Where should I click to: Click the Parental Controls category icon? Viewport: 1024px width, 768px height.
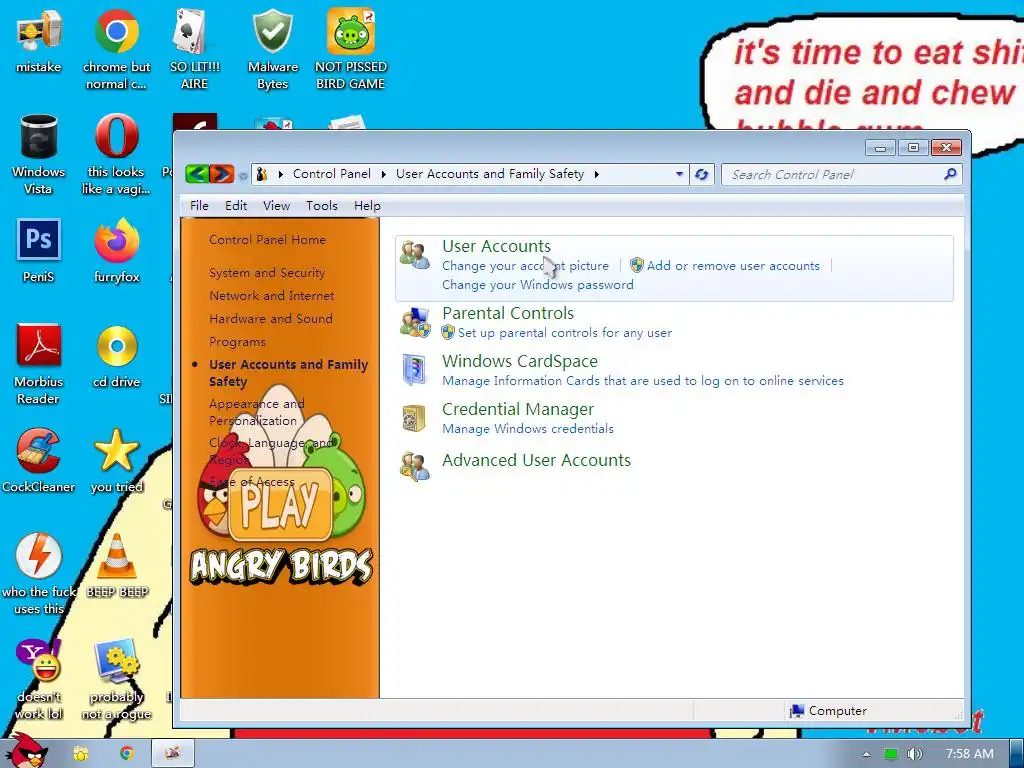415,322
